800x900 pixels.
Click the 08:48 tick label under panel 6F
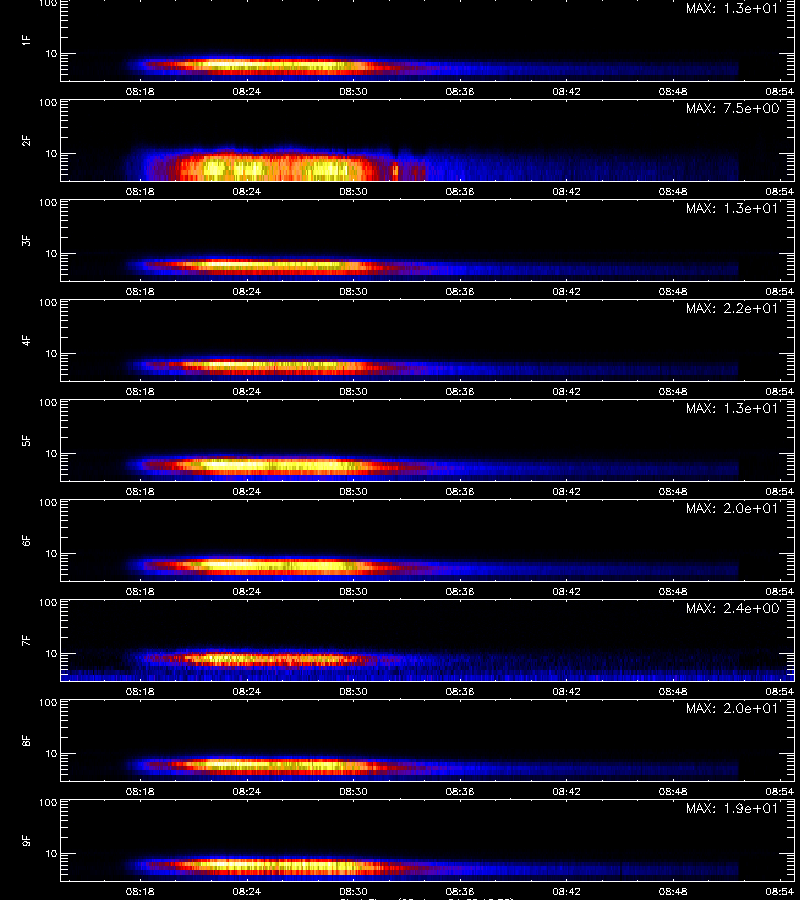673,591
